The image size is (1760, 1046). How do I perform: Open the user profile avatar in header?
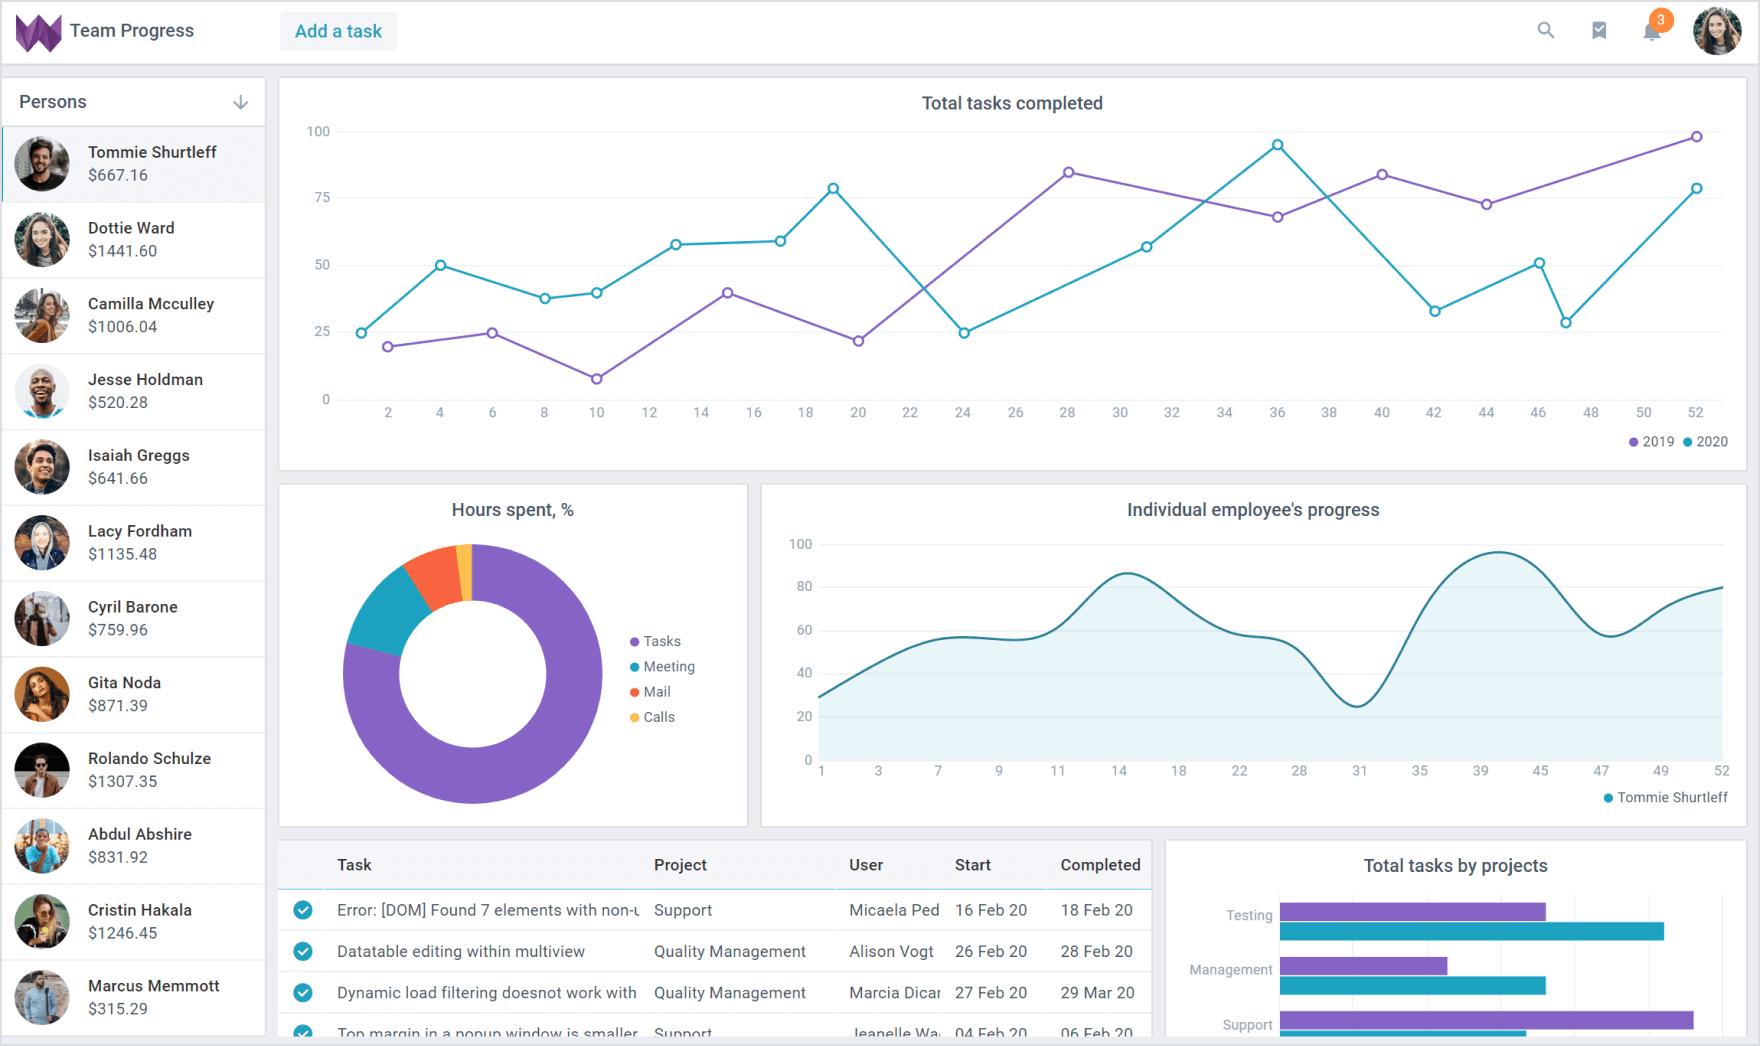(1717, 31)
